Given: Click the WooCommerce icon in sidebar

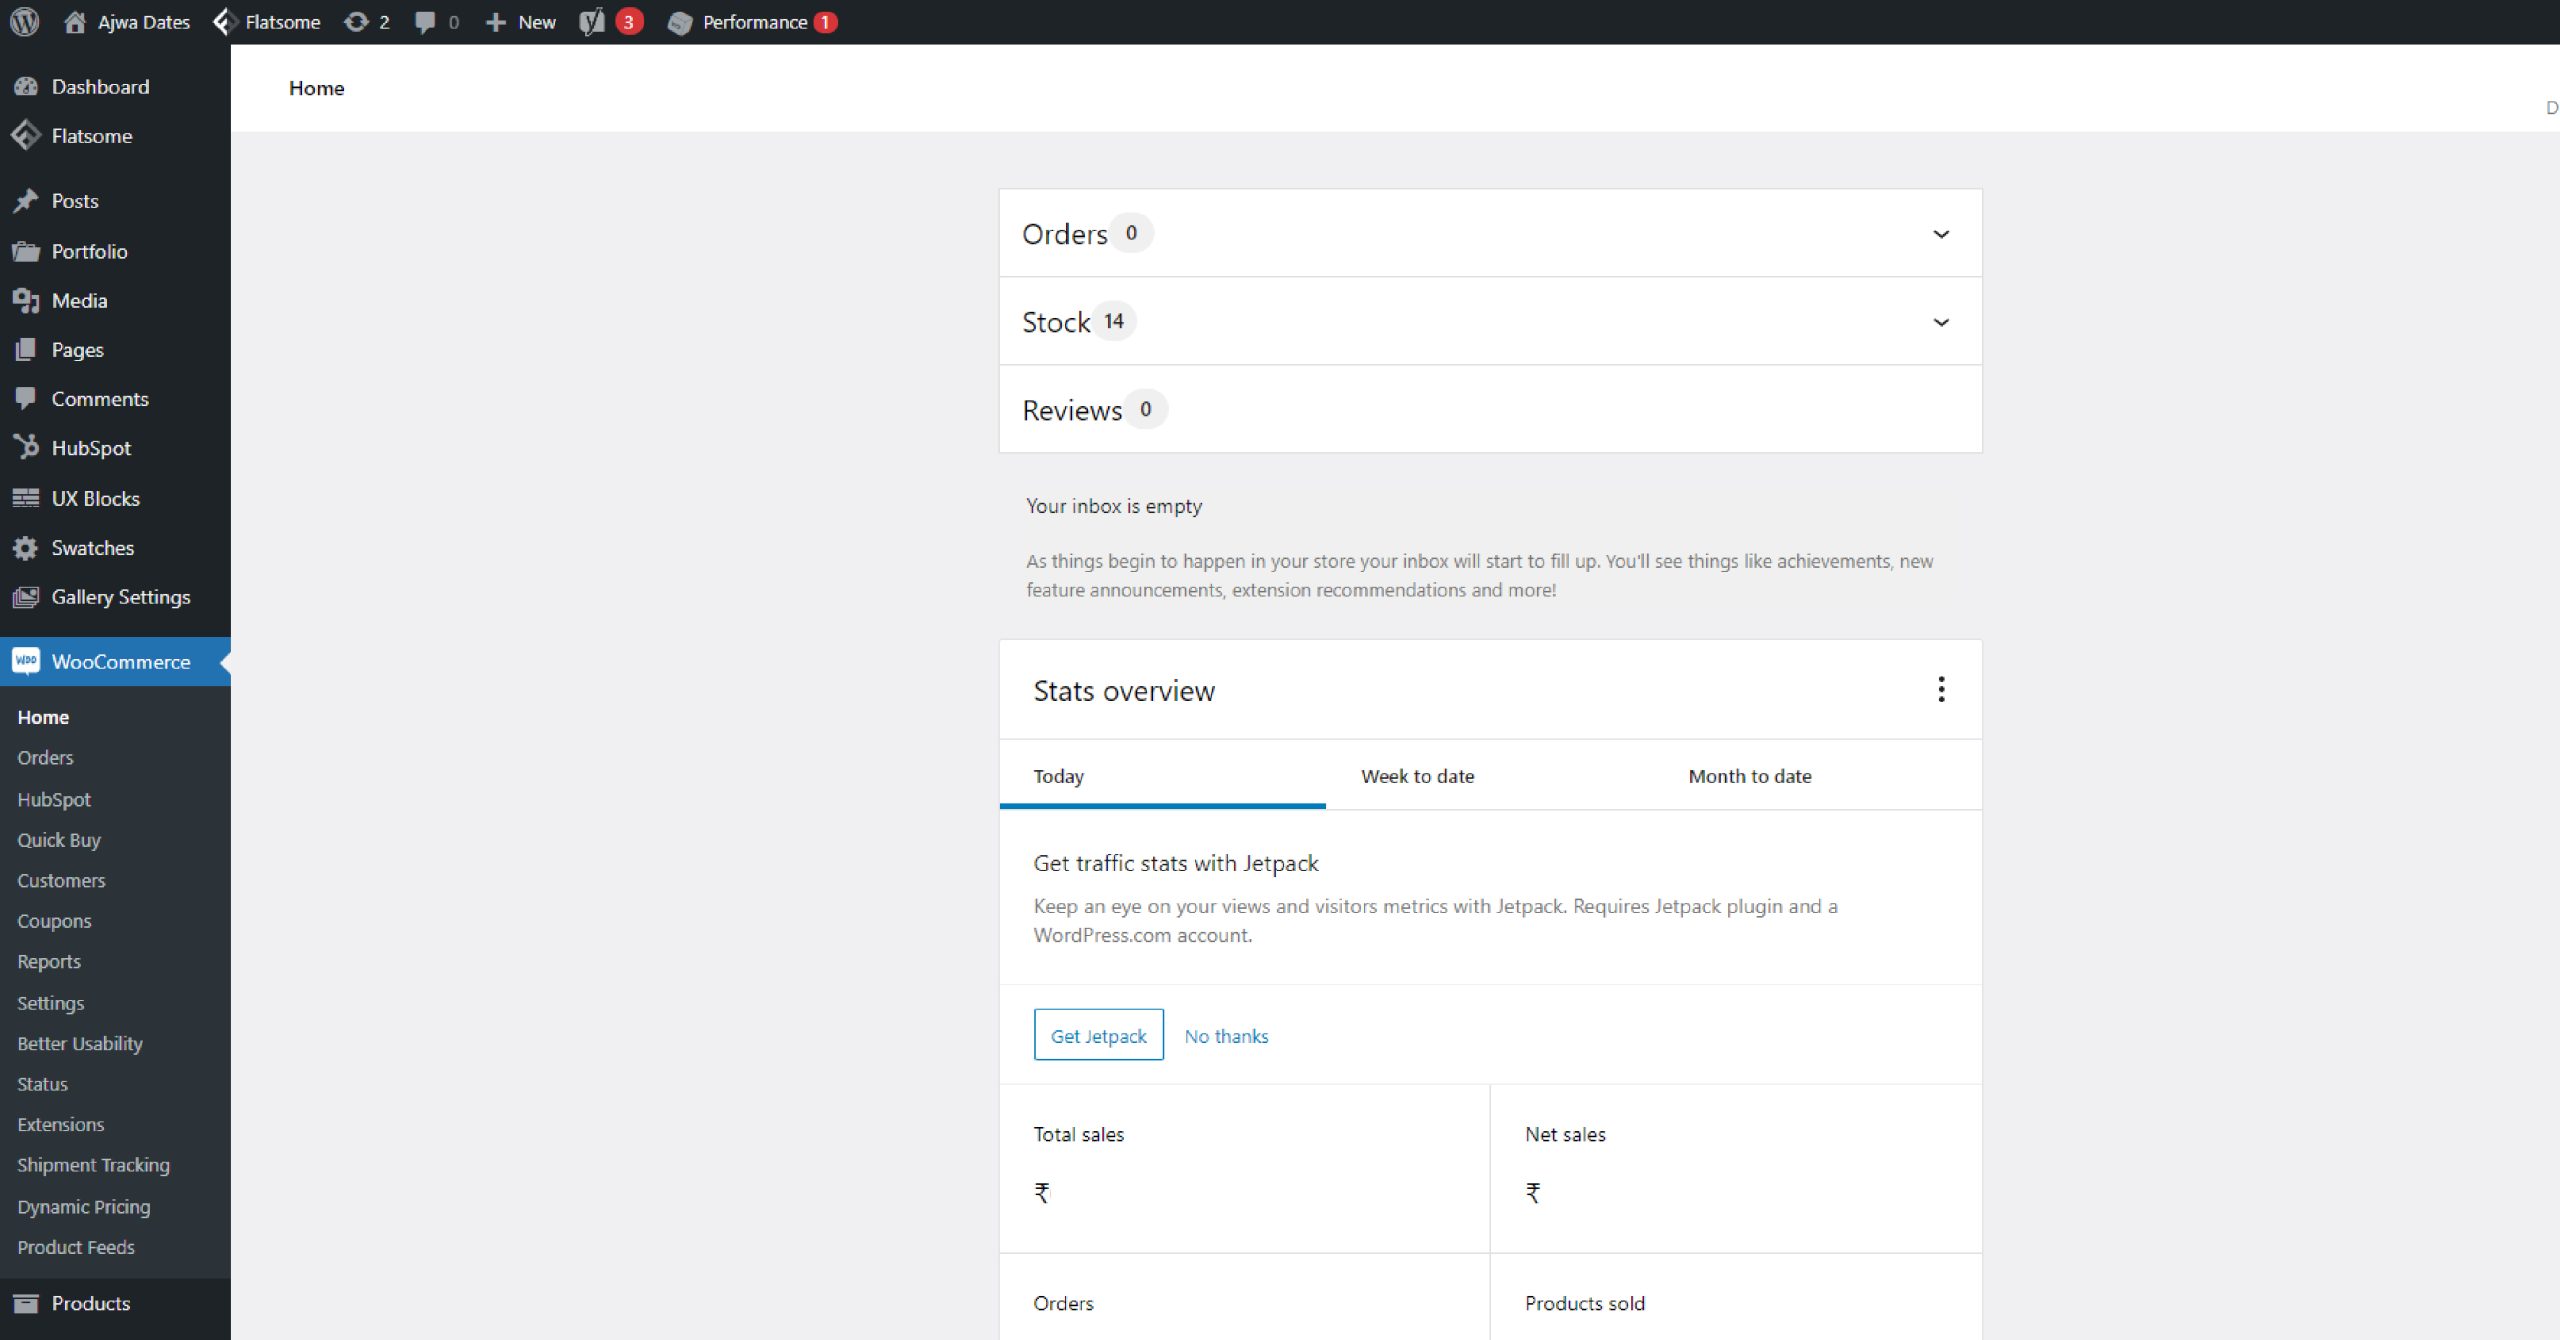Looking at the screenshot, I should [24, 662].
